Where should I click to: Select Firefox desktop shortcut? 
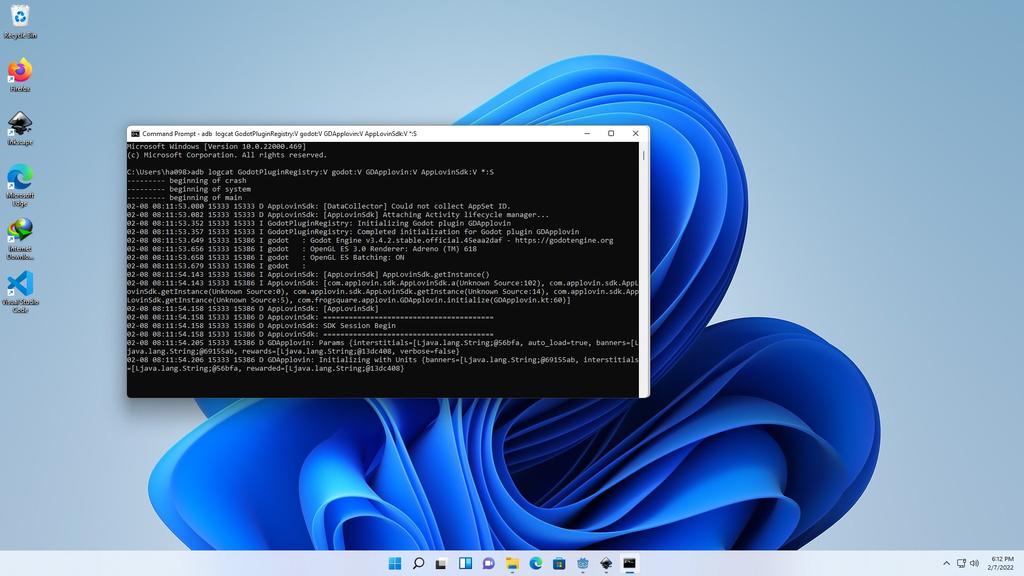20,75
